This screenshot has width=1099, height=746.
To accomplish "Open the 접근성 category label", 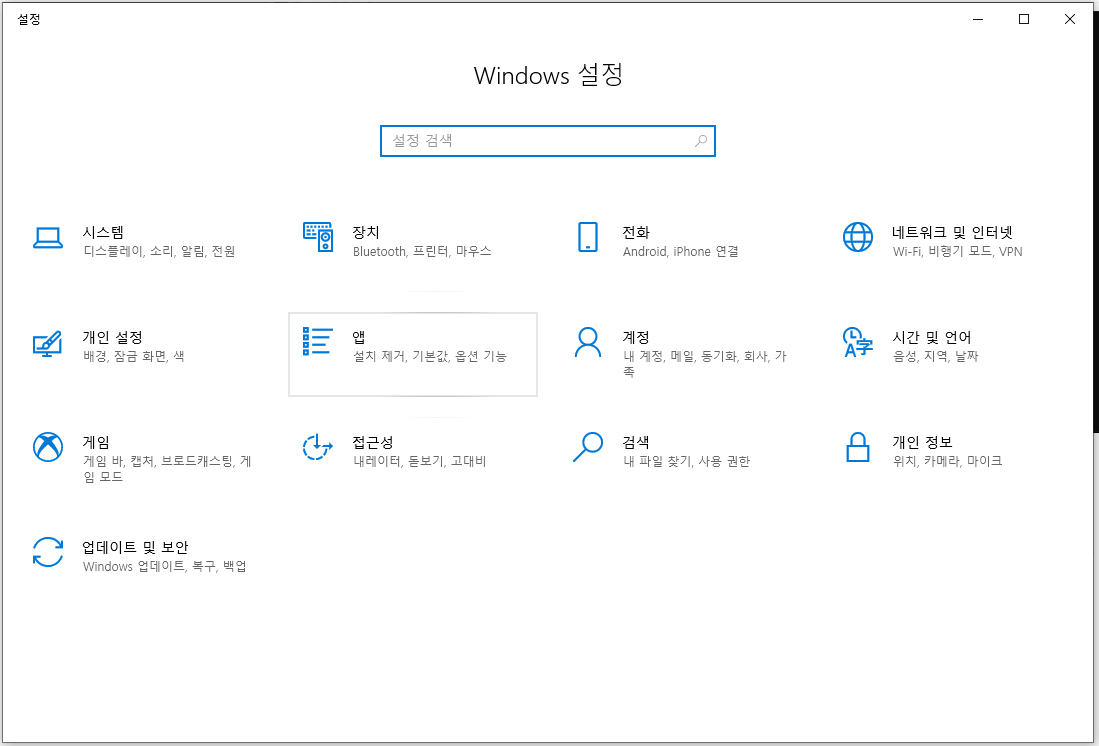I will [373, 442].
